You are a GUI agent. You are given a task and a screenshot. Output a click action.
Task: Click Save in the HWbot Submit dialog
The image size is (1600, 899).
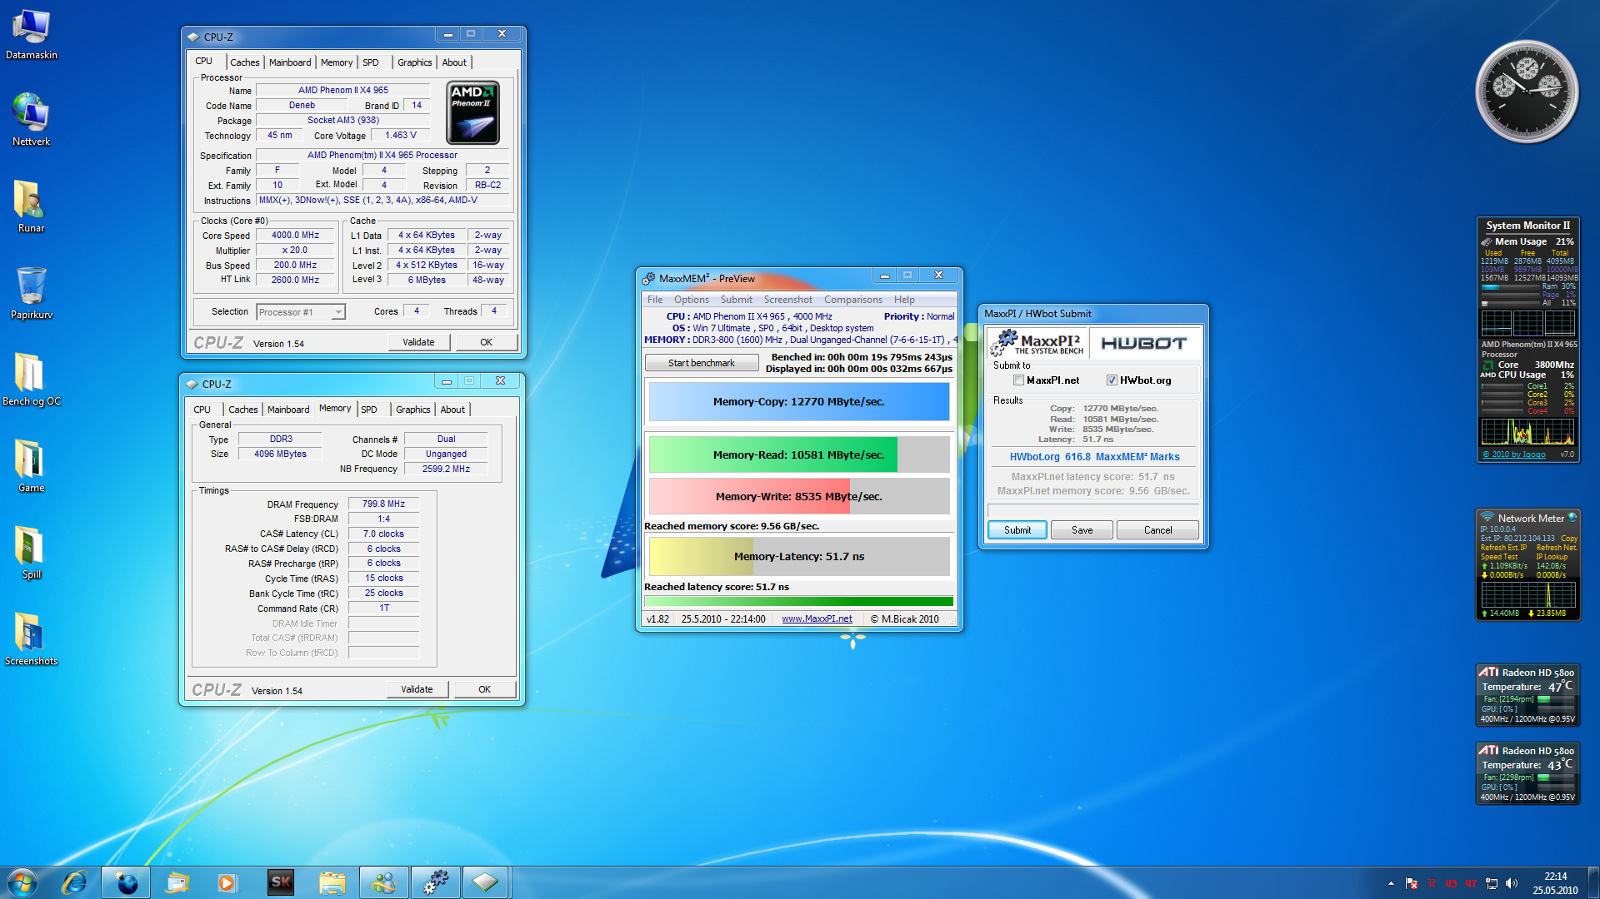[x=1082, y=530]
